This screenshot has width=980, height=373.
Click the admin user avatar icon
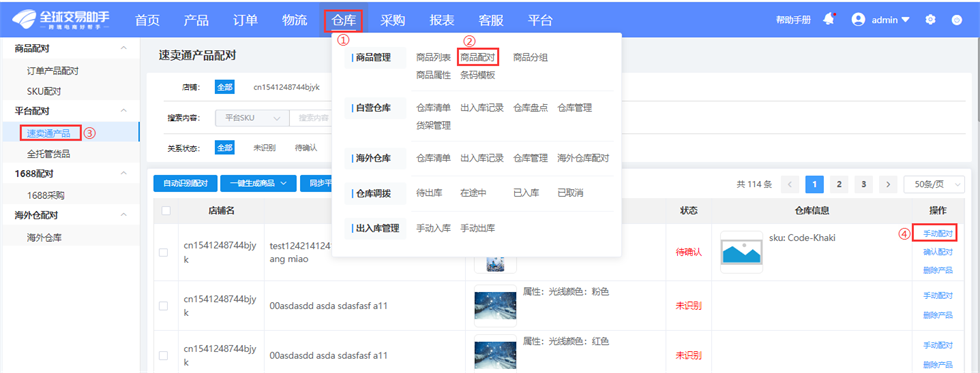pos(858,19)
